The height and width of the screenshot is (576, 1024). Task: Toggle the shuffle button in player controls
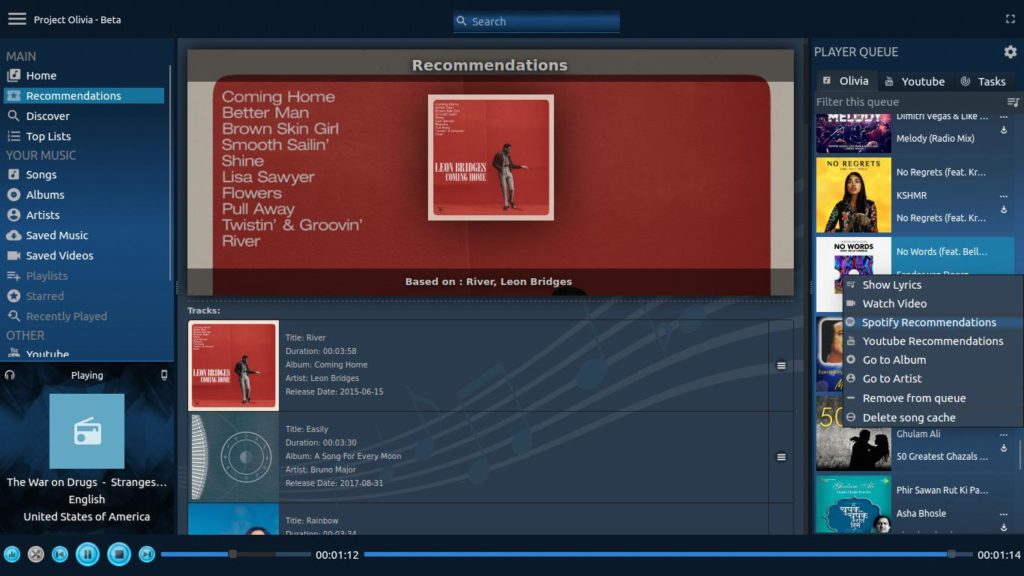(36, 554)
